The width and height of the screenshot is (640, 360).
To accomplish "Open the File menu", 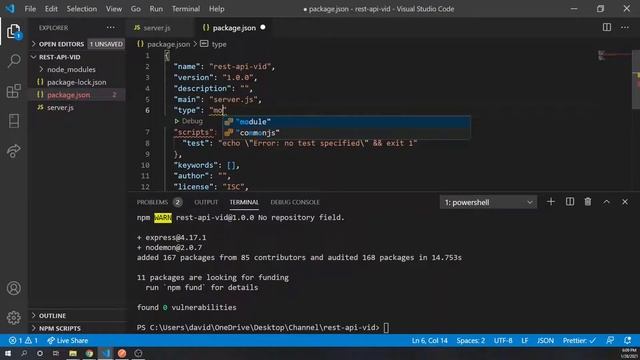I will 30,9.
